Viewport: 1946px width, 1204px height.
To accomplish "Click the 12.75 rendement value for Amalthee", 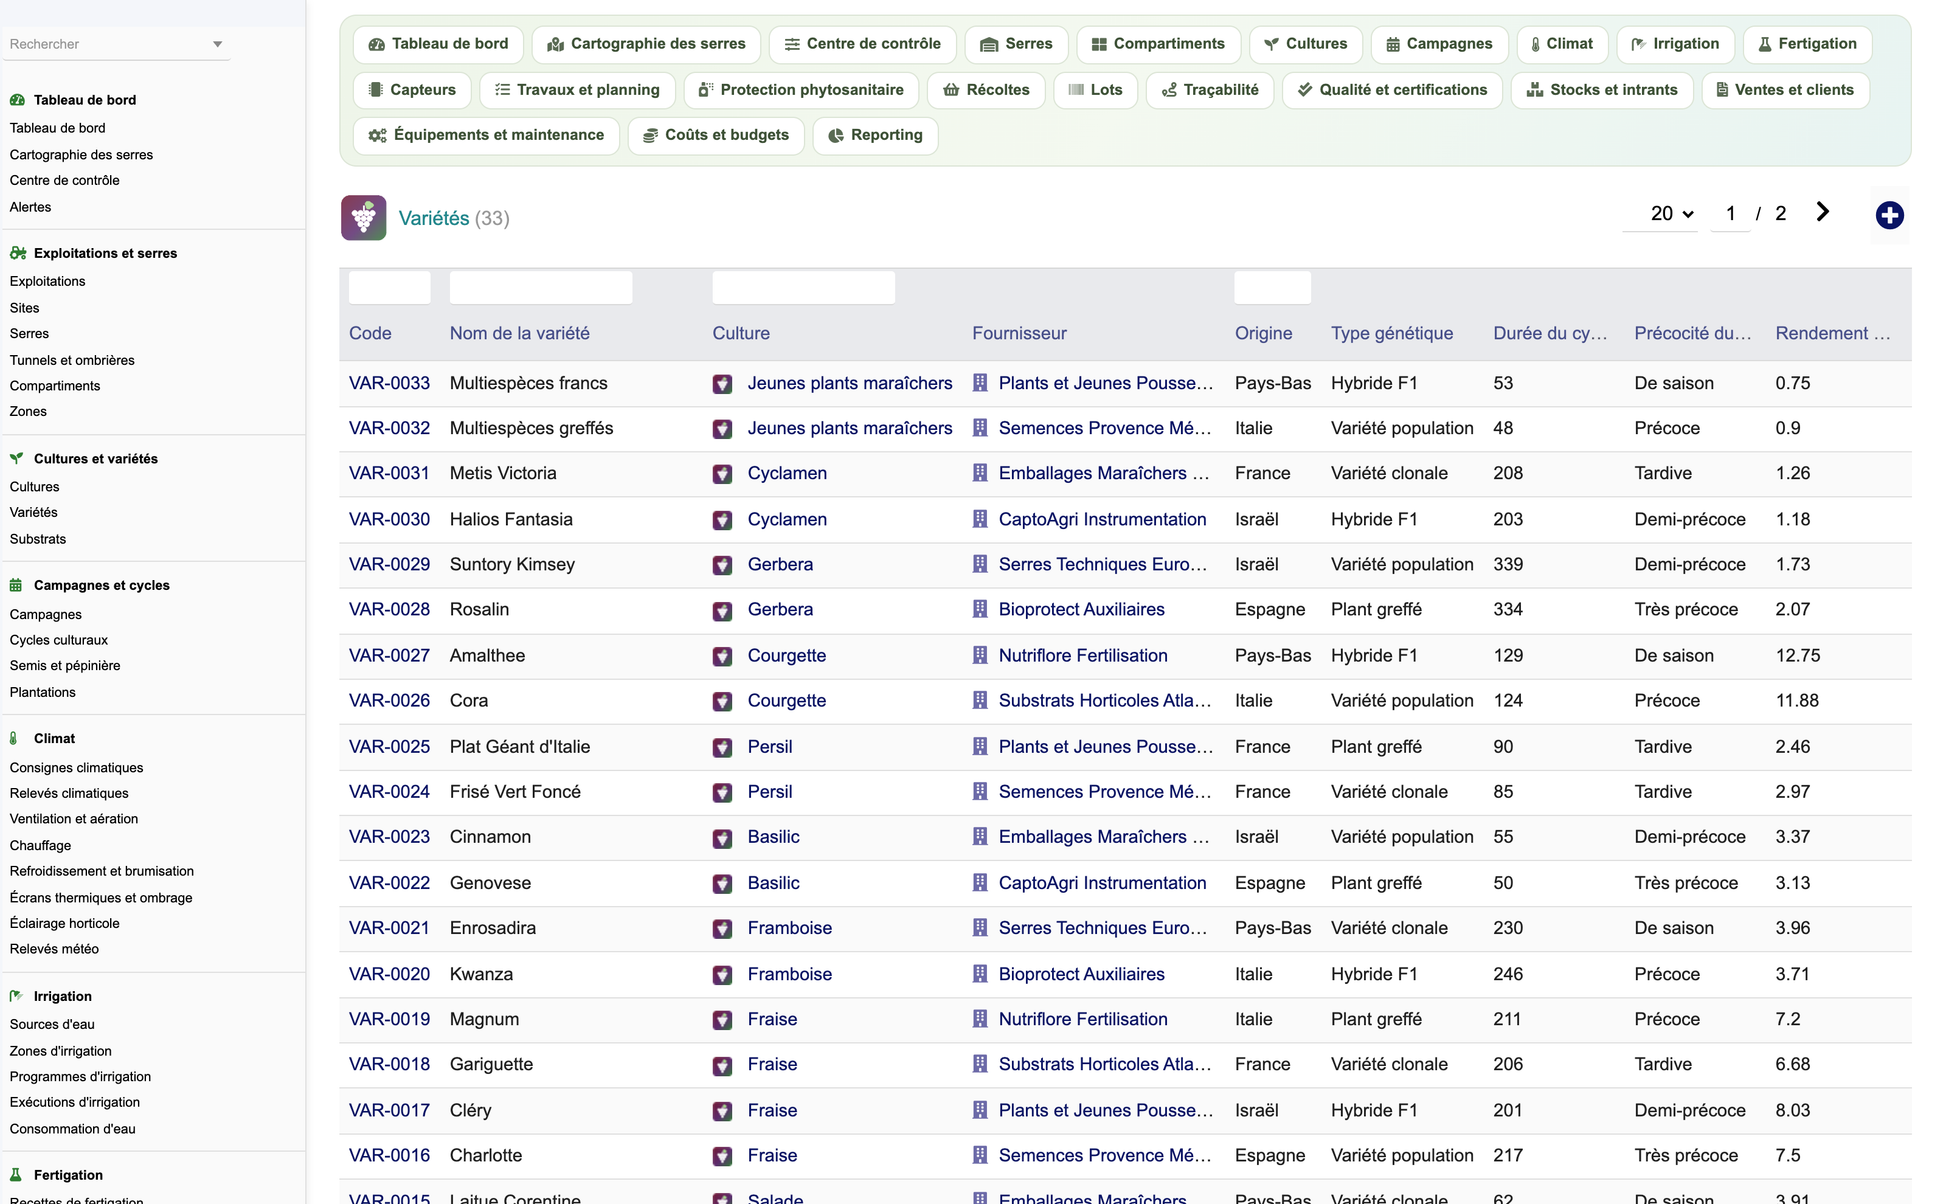I will tap(1798, 656).
